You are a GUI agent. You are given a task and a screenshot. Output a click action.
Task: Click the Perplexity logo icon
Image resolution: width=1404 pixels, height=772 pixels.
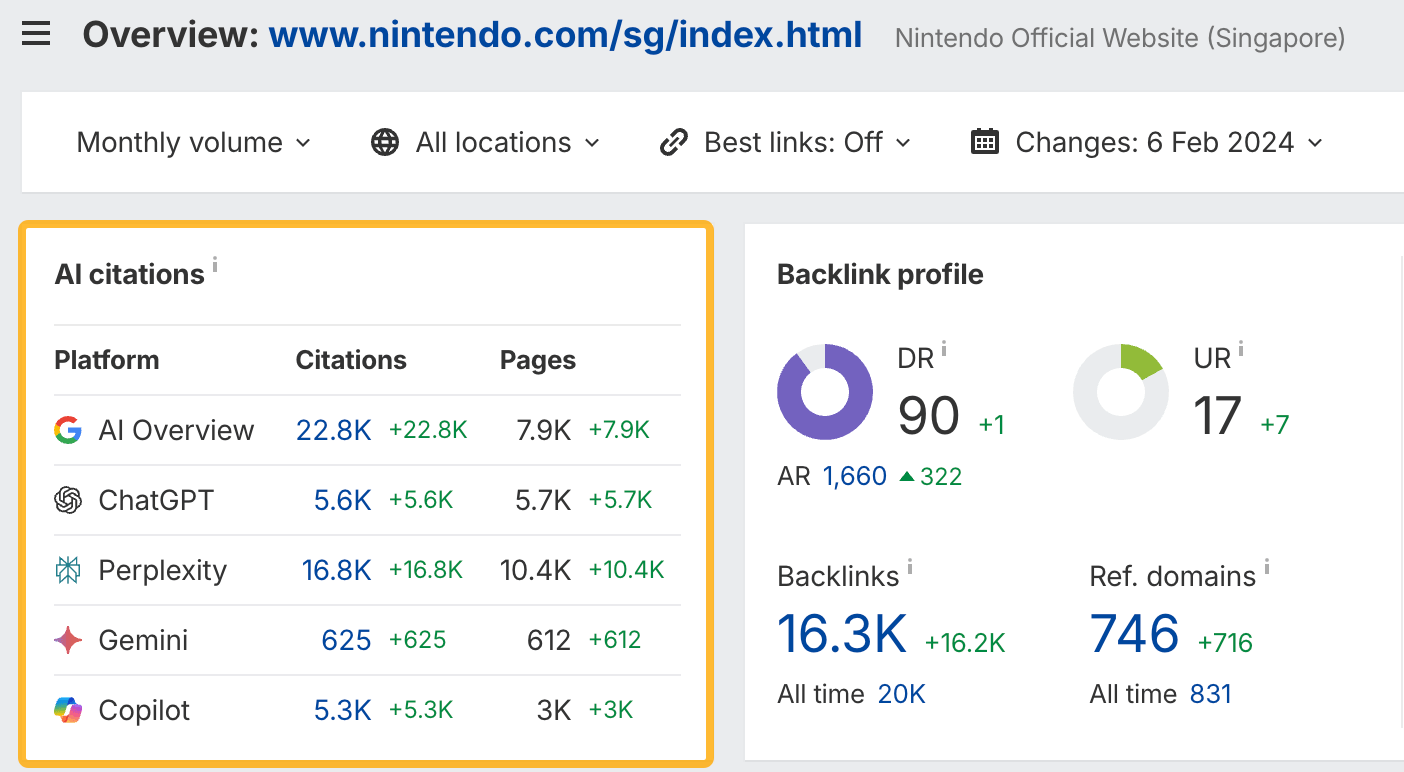pos(68,571)
